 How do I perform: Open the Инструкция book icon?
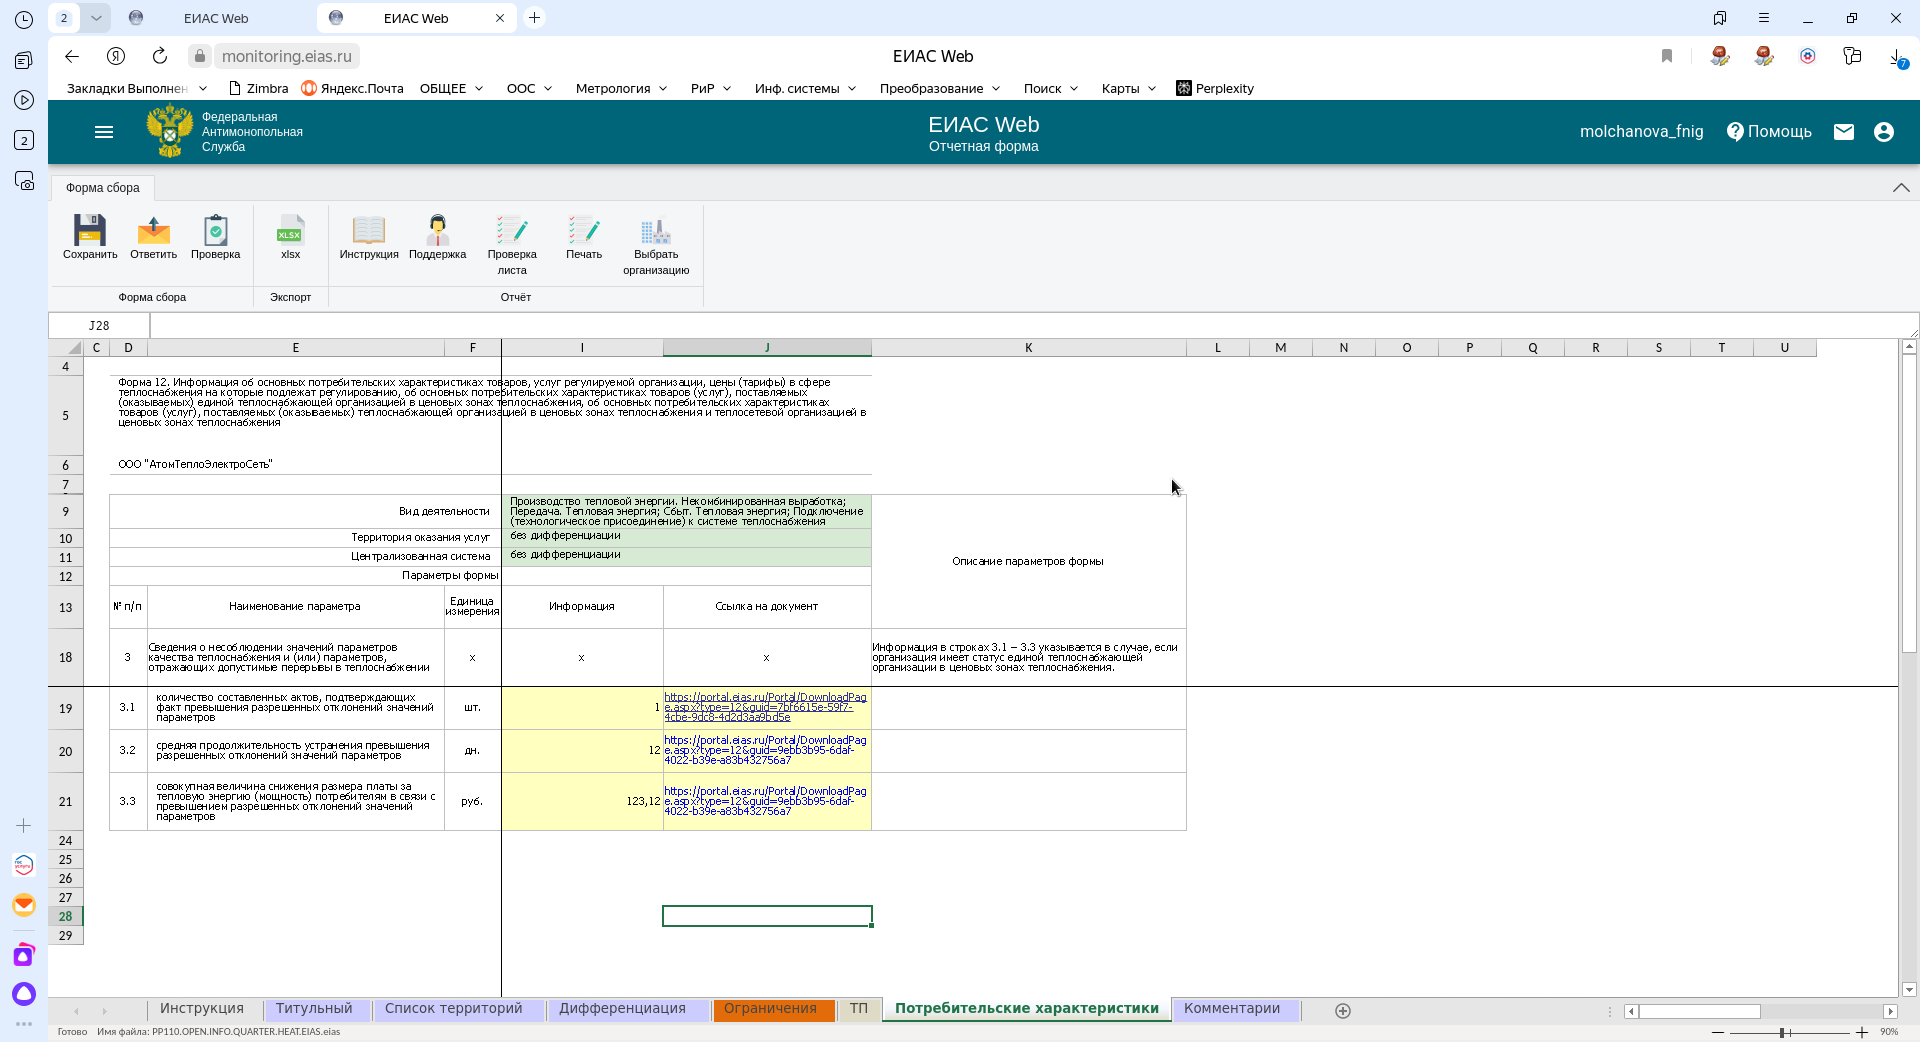pos(368,232)
